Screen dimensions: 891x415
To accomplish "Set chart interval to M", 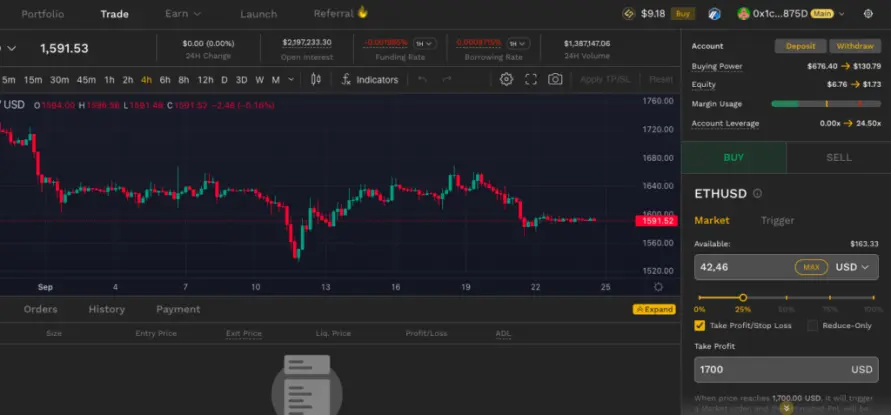I will pyautogui.click(x=276, y=80).
